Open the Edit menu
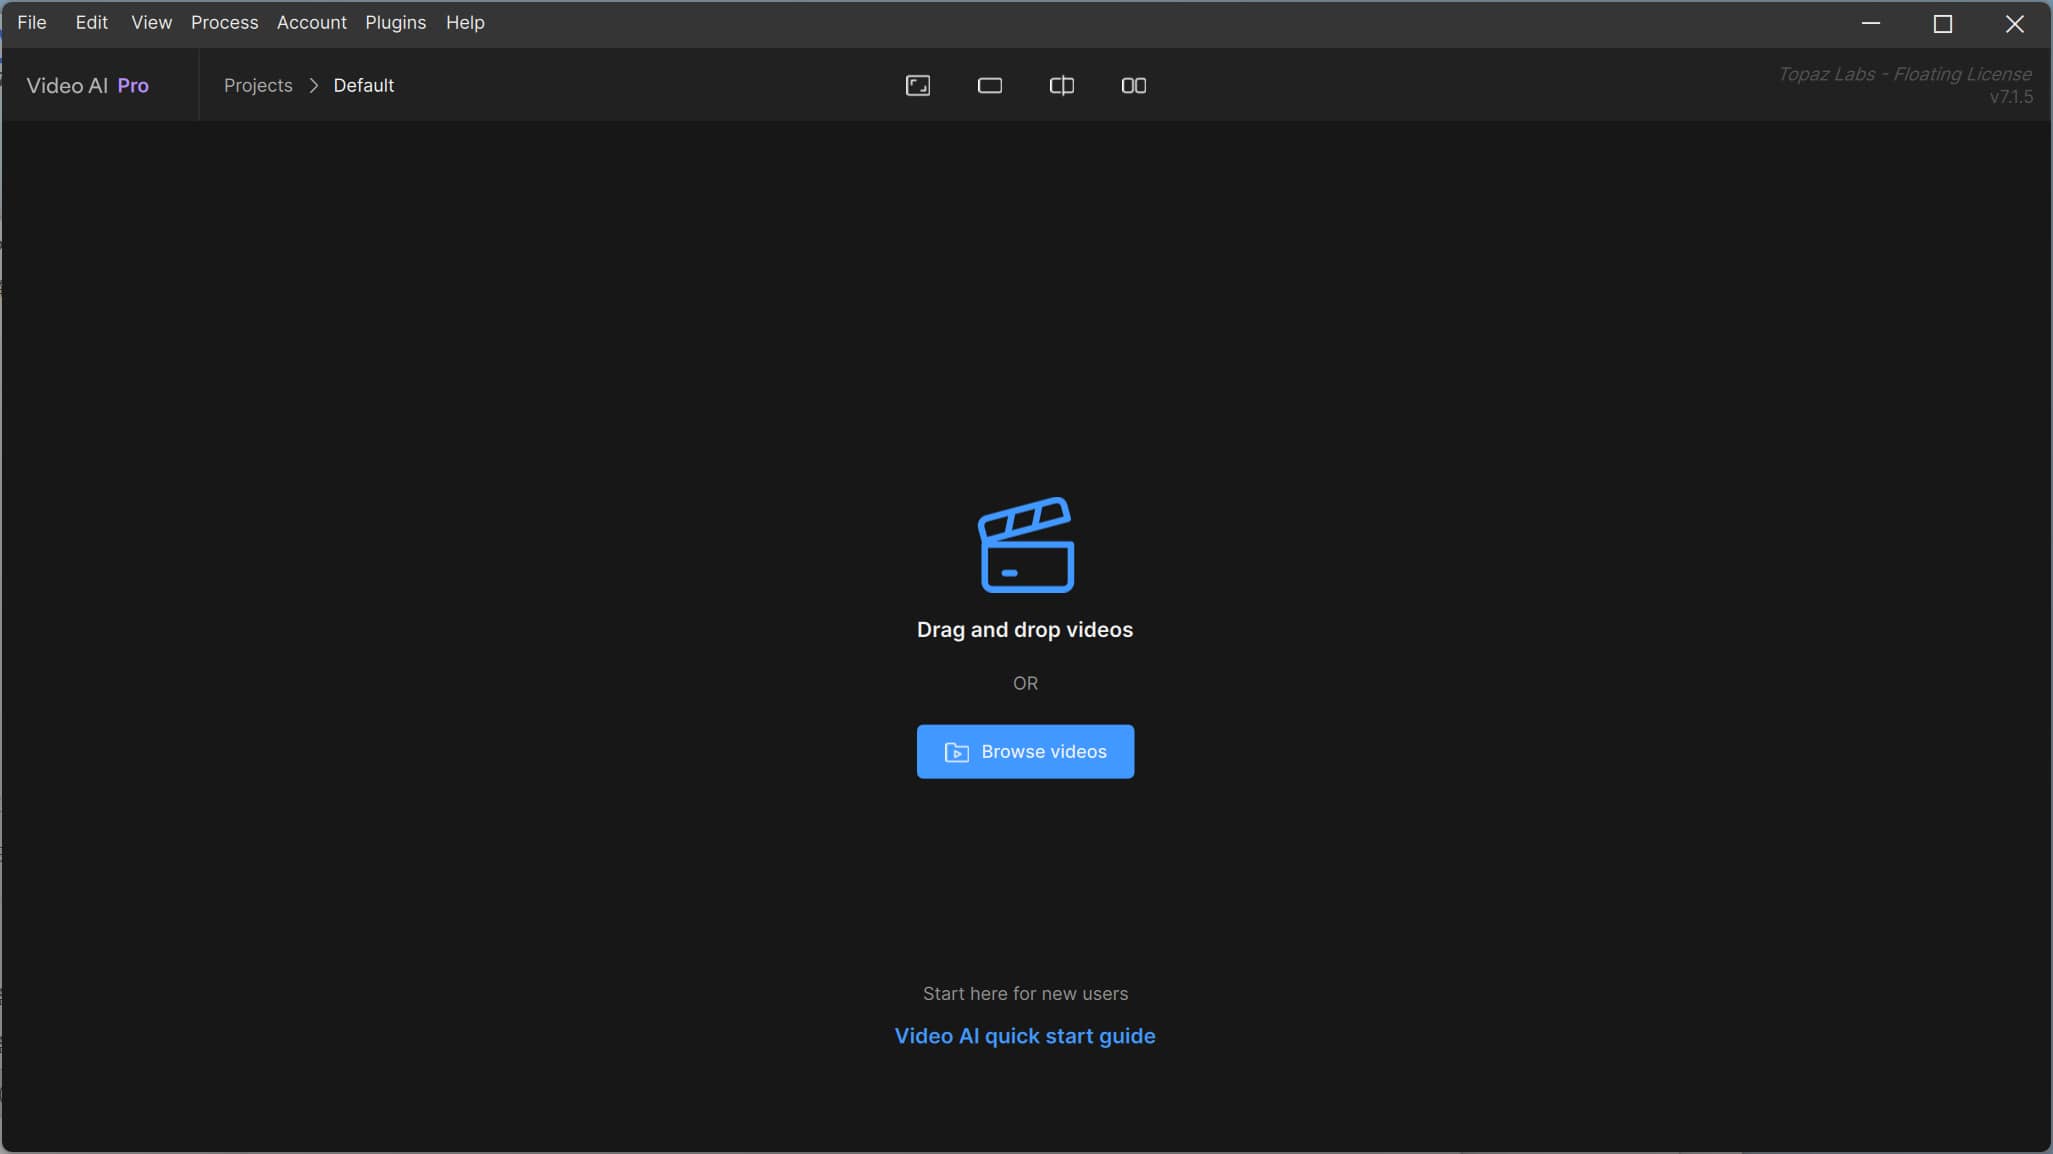 point(91,22)
